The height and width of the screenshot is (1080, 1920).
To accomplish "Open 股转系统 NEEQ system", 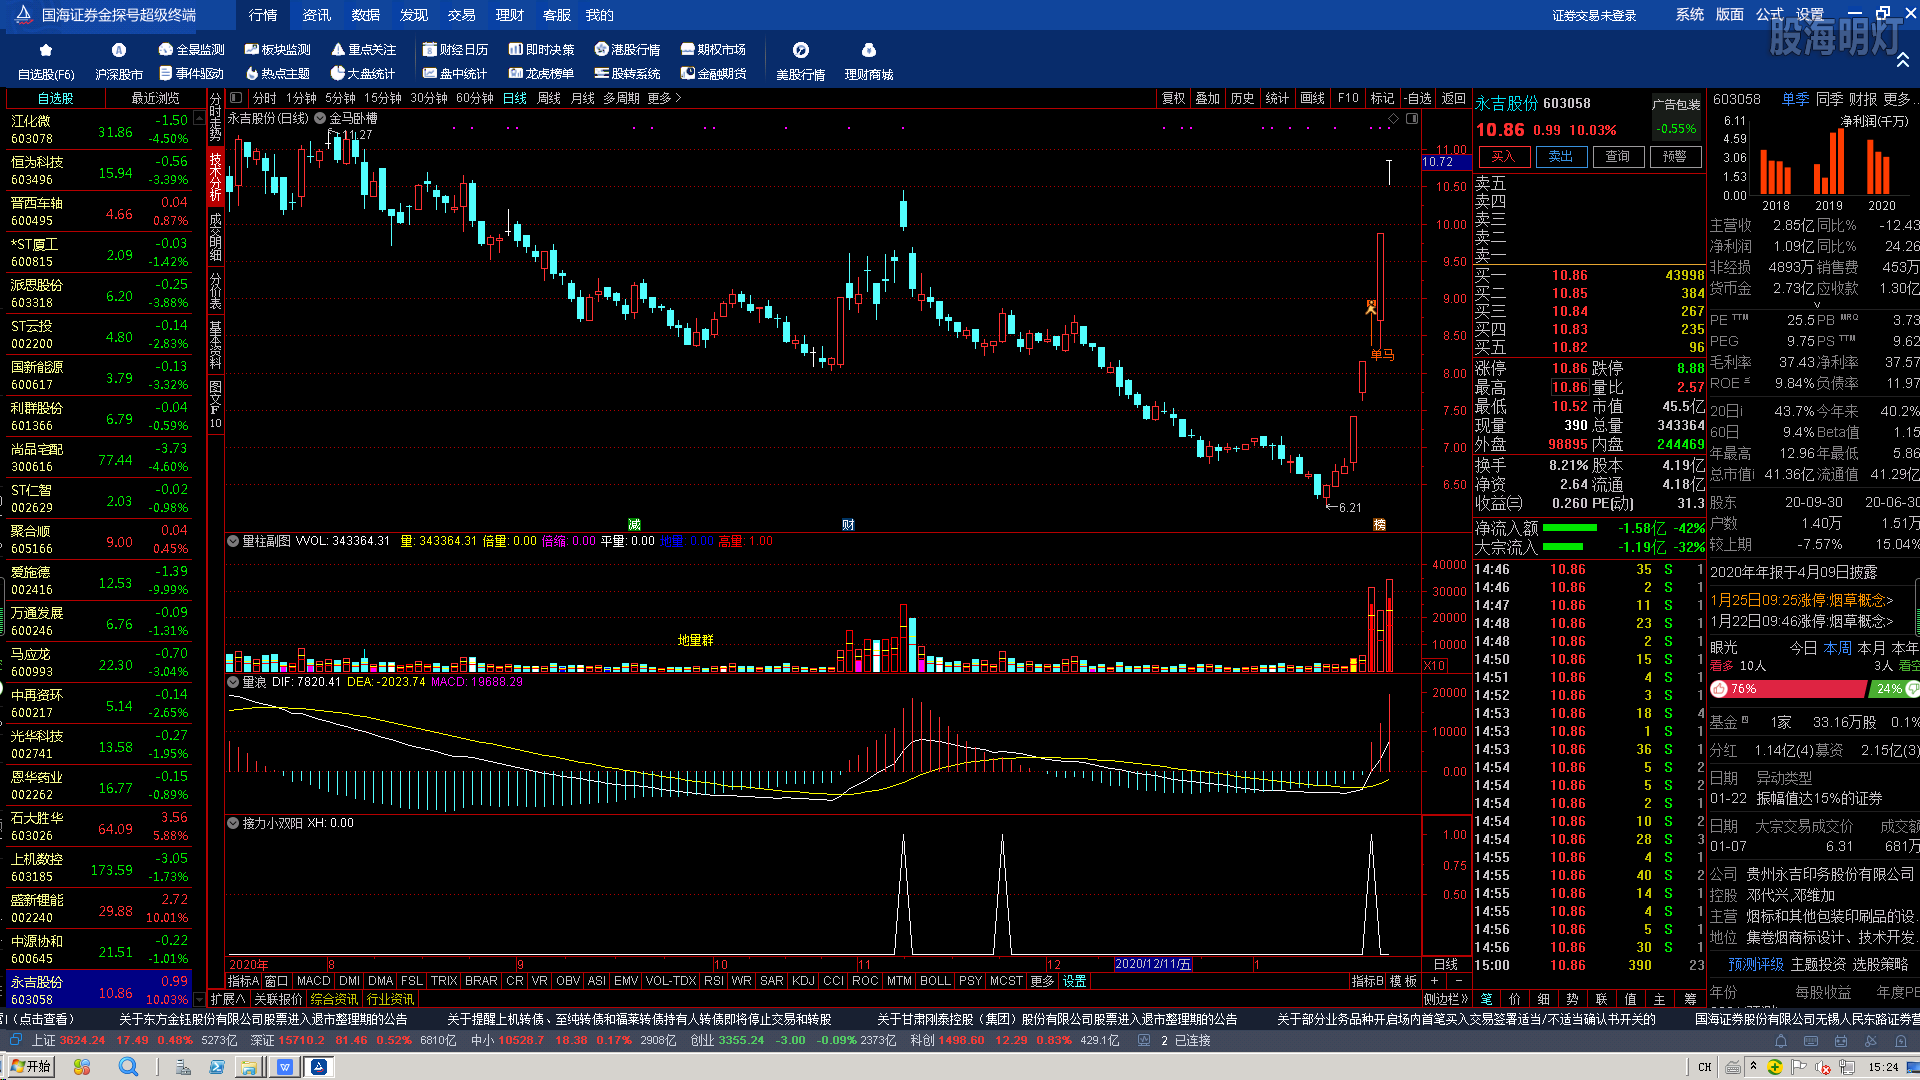I will pyautogui.click(x=628, y=74).
